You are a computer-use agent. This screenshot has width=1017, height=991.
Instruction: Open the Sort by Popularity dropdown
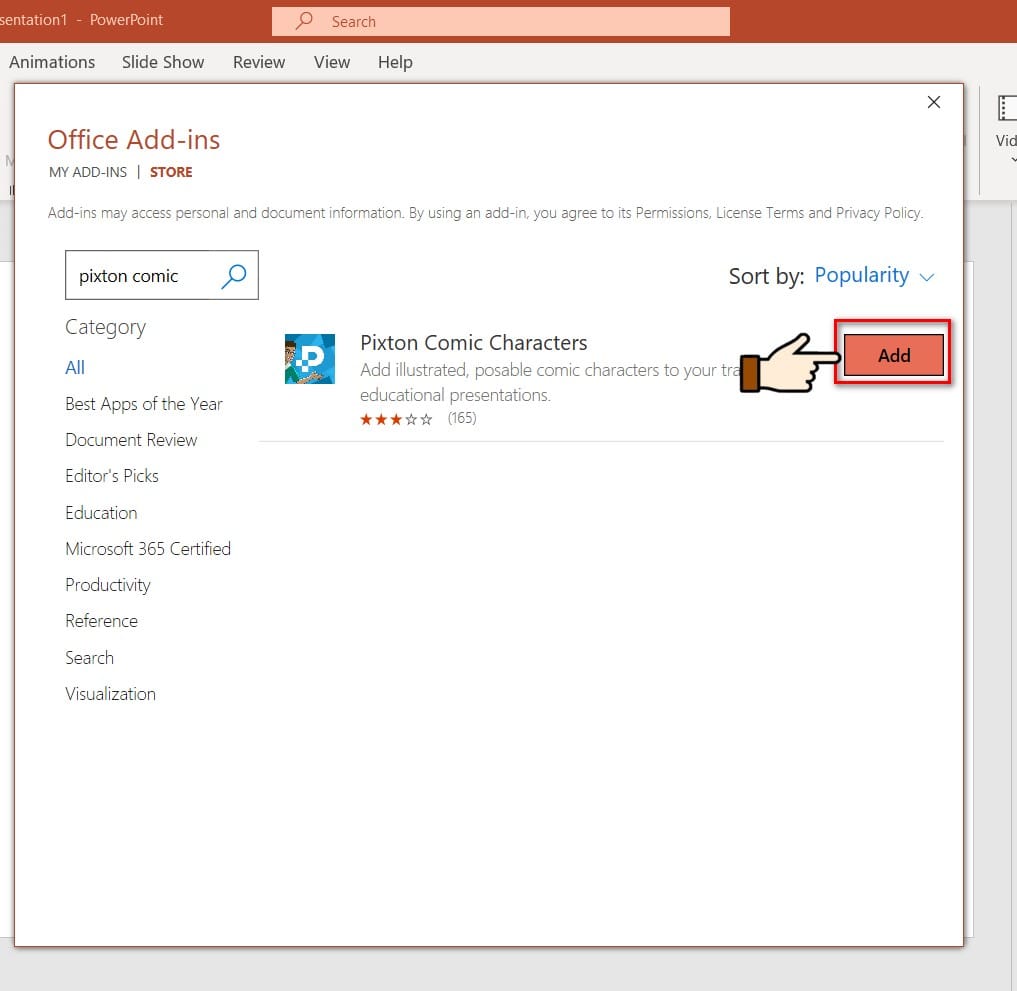pos(874,276)
